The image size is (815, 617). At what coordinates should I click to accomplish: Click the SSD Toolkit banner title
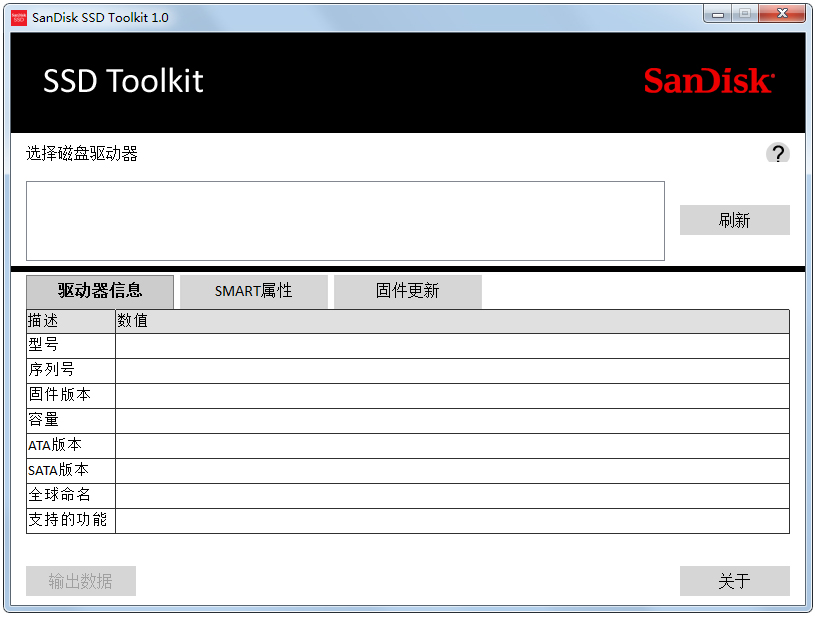123,81
